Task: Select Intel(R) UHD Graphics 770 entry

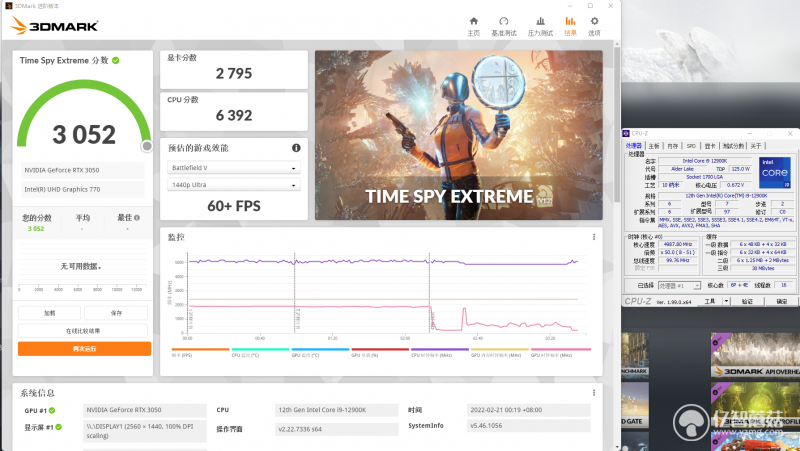Action: pyautogui.click(x=83, y=189)
